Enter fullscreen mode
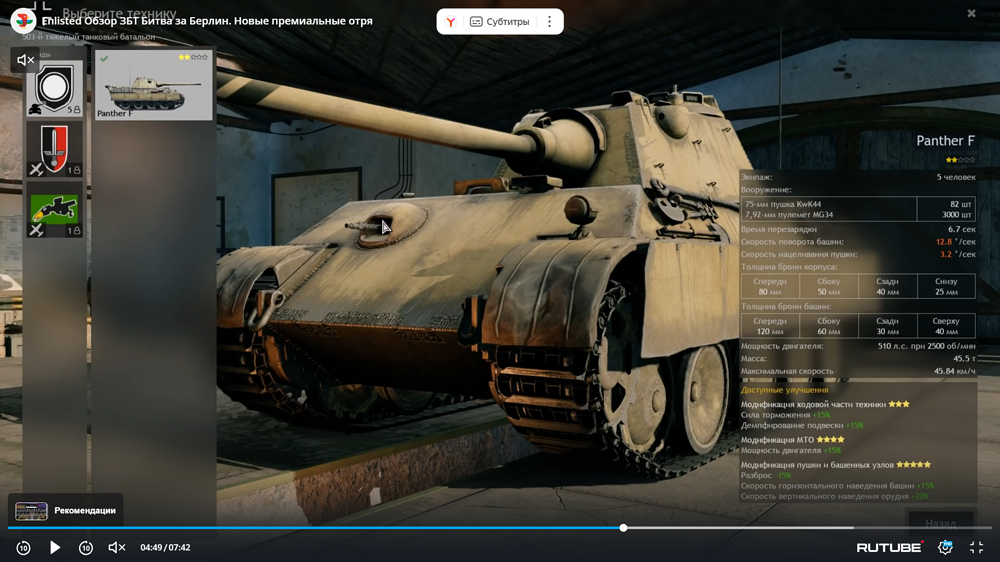 (x=977, y=548)
